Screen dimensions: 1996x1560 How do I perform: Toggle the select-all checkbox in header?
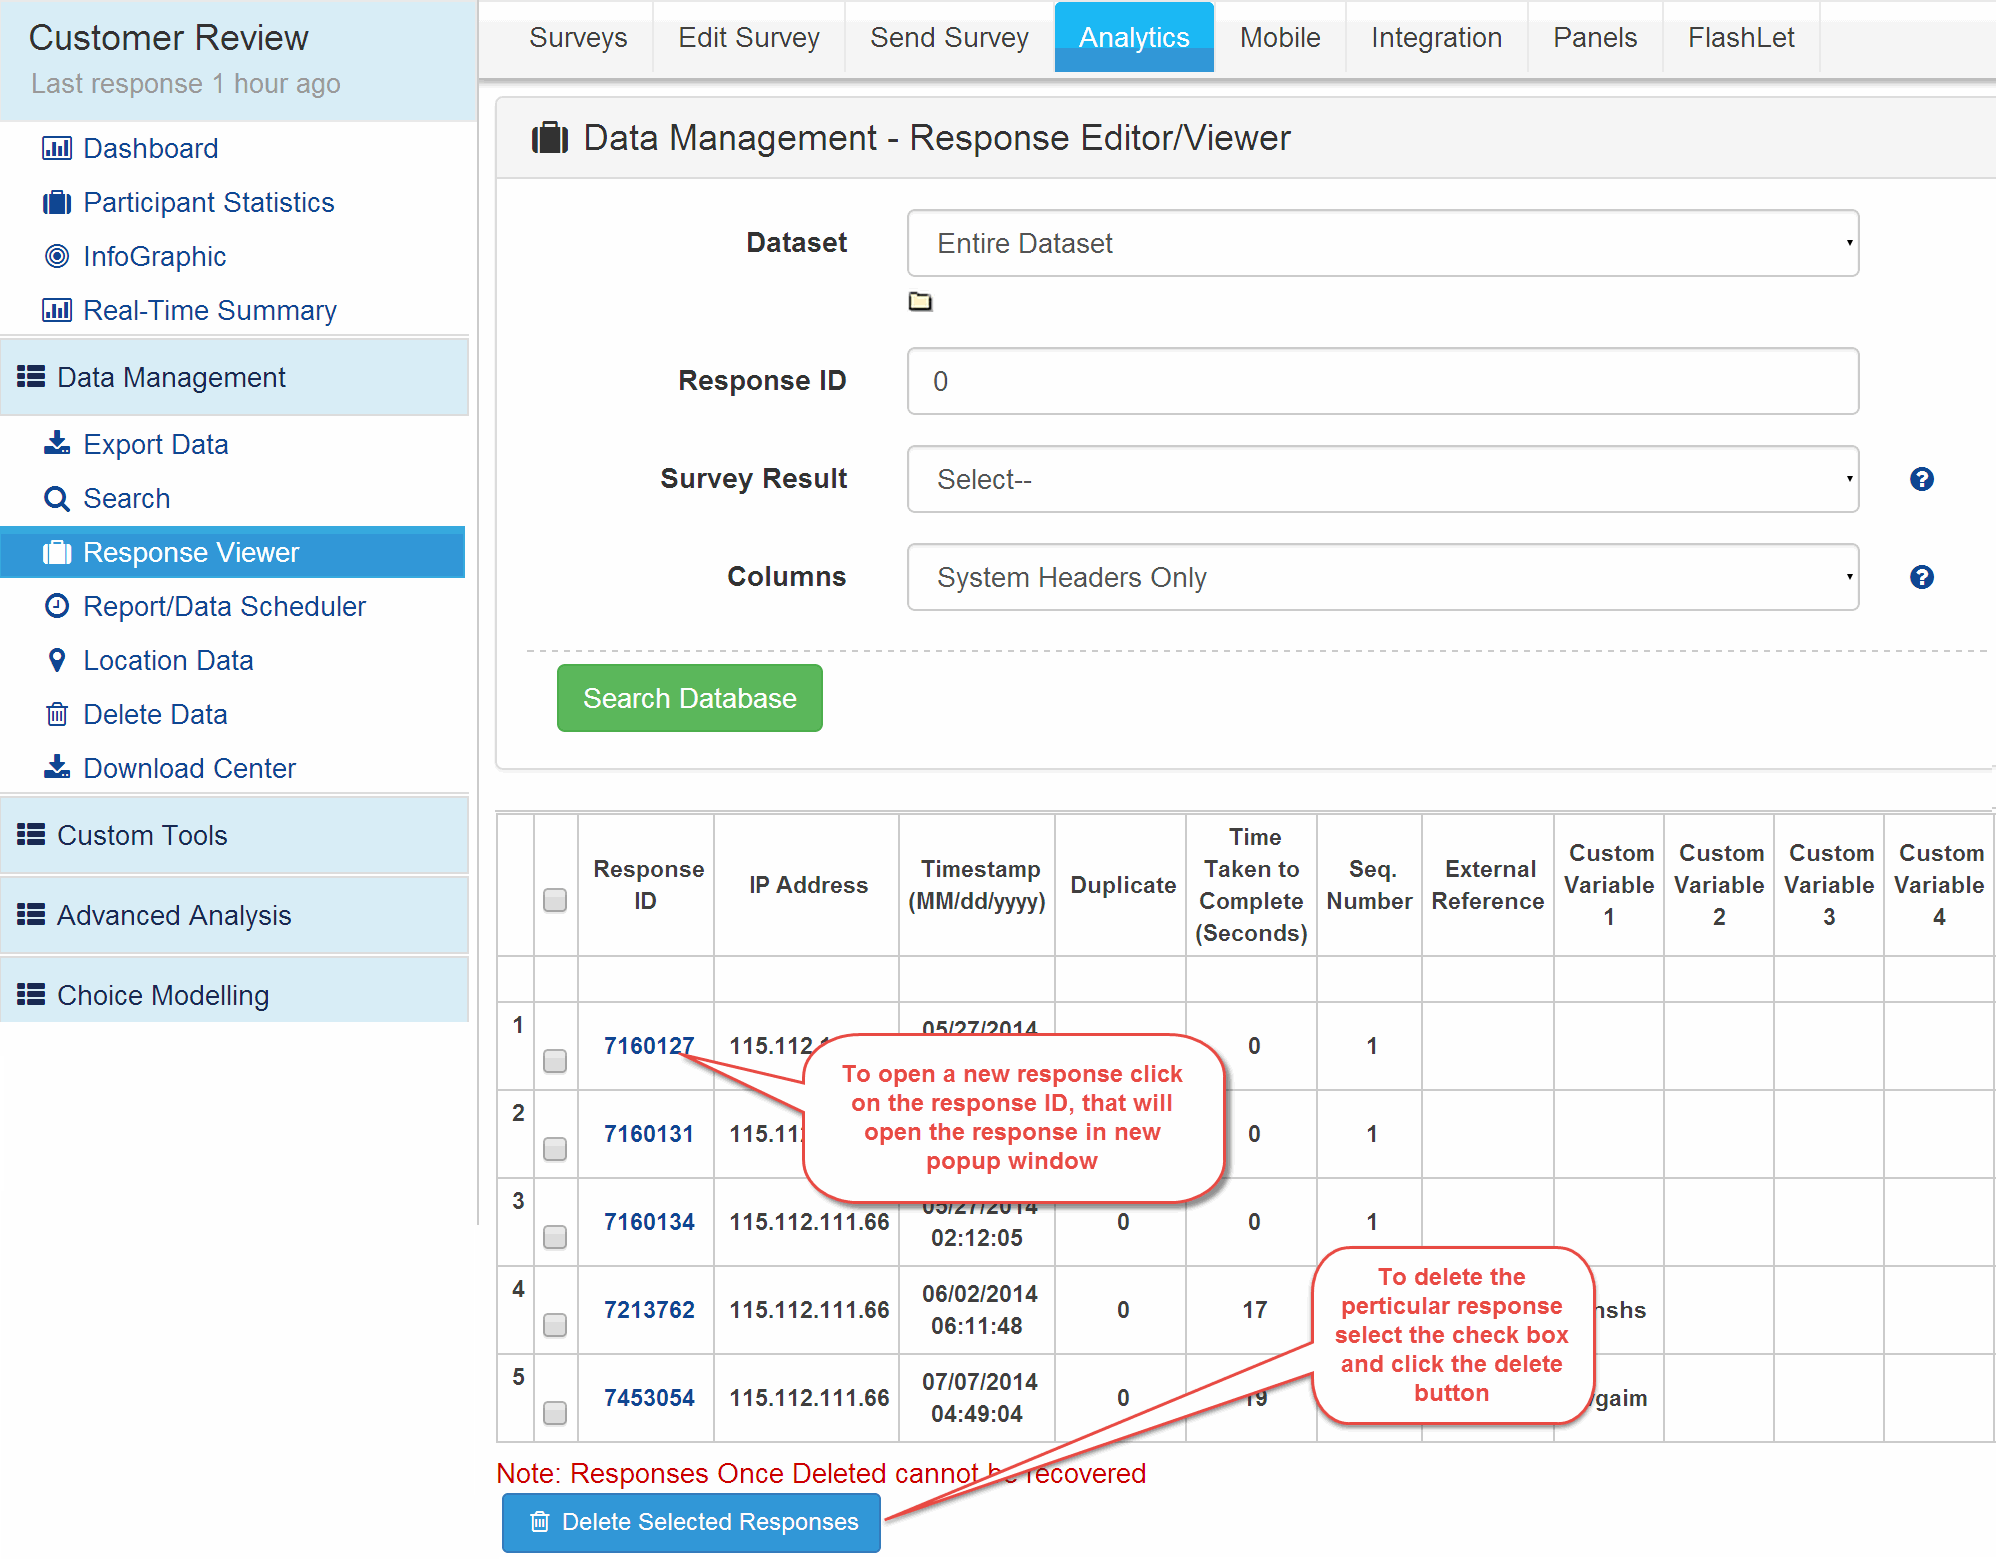click(x=554, y=899)
